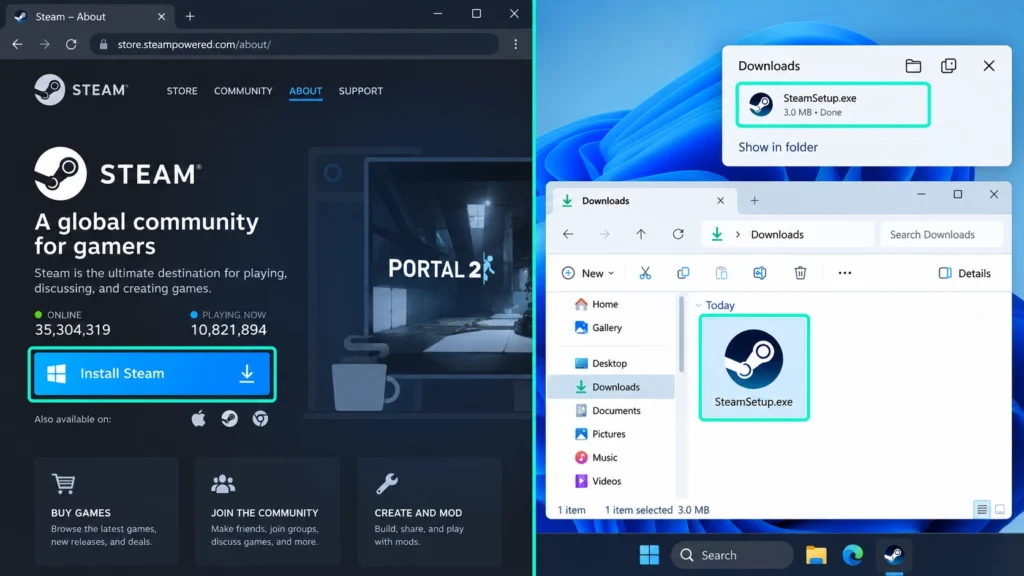Image resolution: width=1024 pixels, height=576 pixels.
Task: Click the Chrome OS availability icon
Action: point(261,419)
